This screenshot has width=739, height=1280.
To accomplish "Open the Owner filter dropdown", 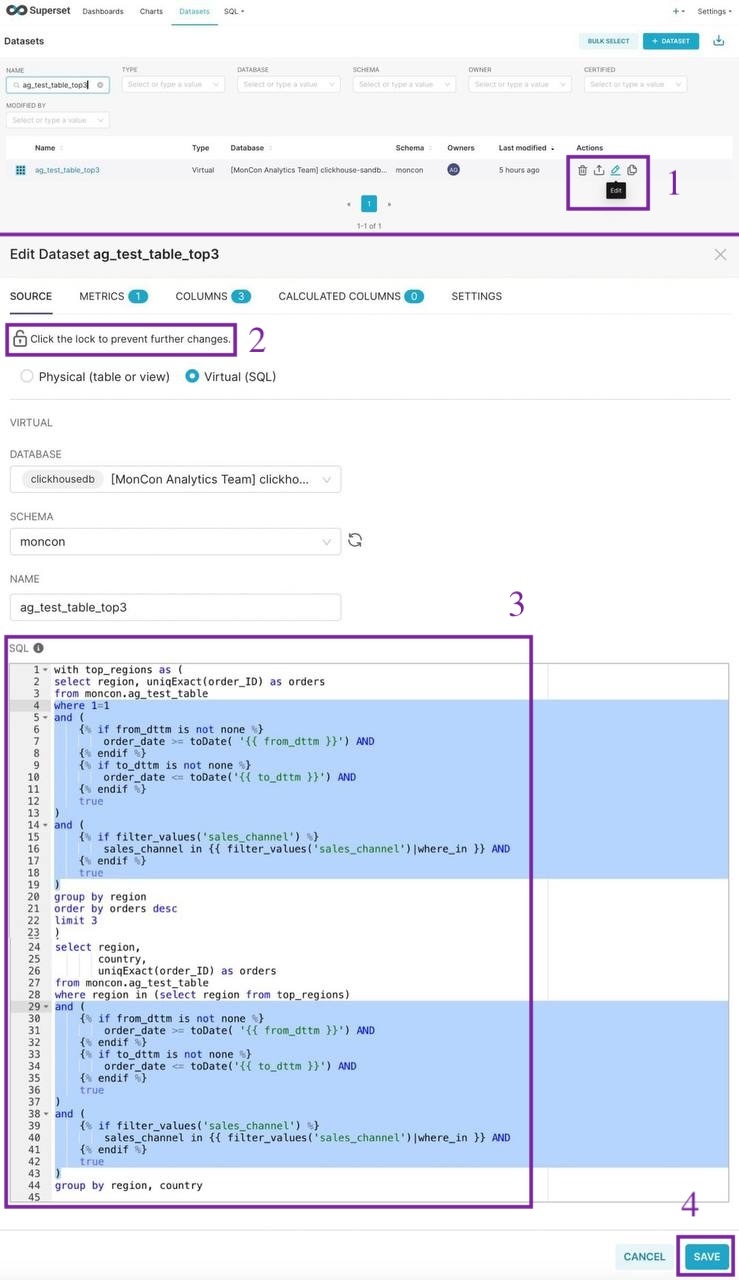I will (x=520, y=85).
